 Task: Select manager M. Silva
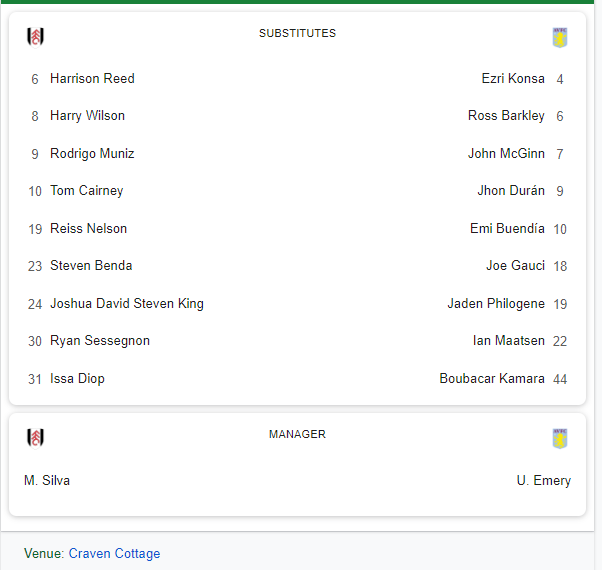(47, 481)
